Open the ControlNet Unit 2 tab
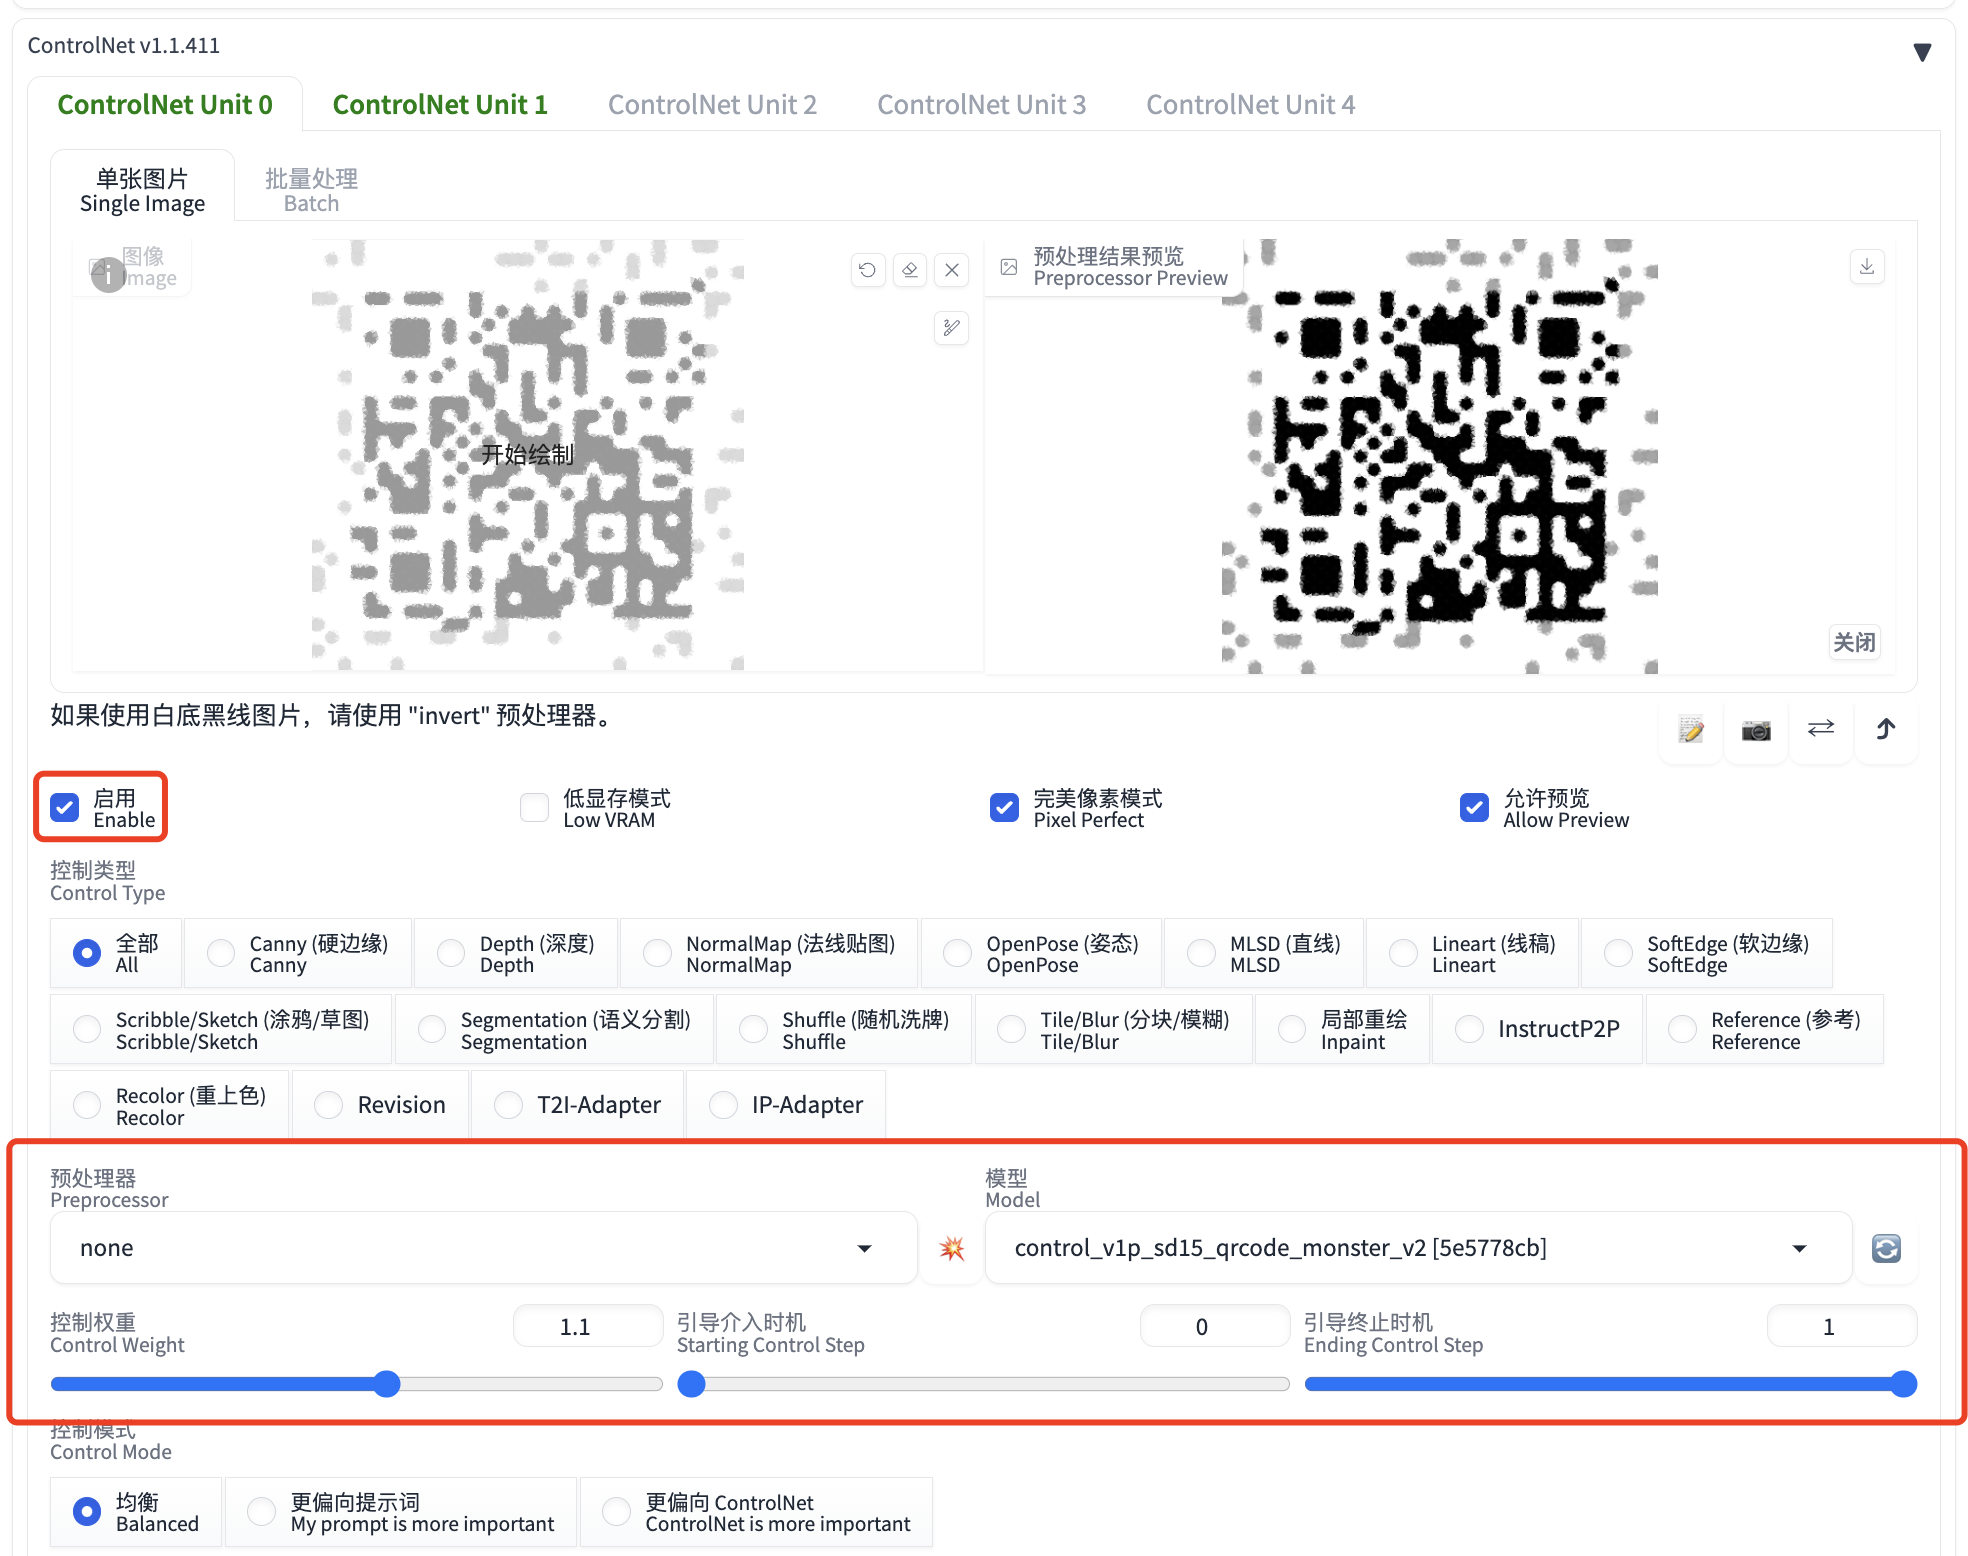The width and height of the screenshot is (1968, 1556). 712,104
